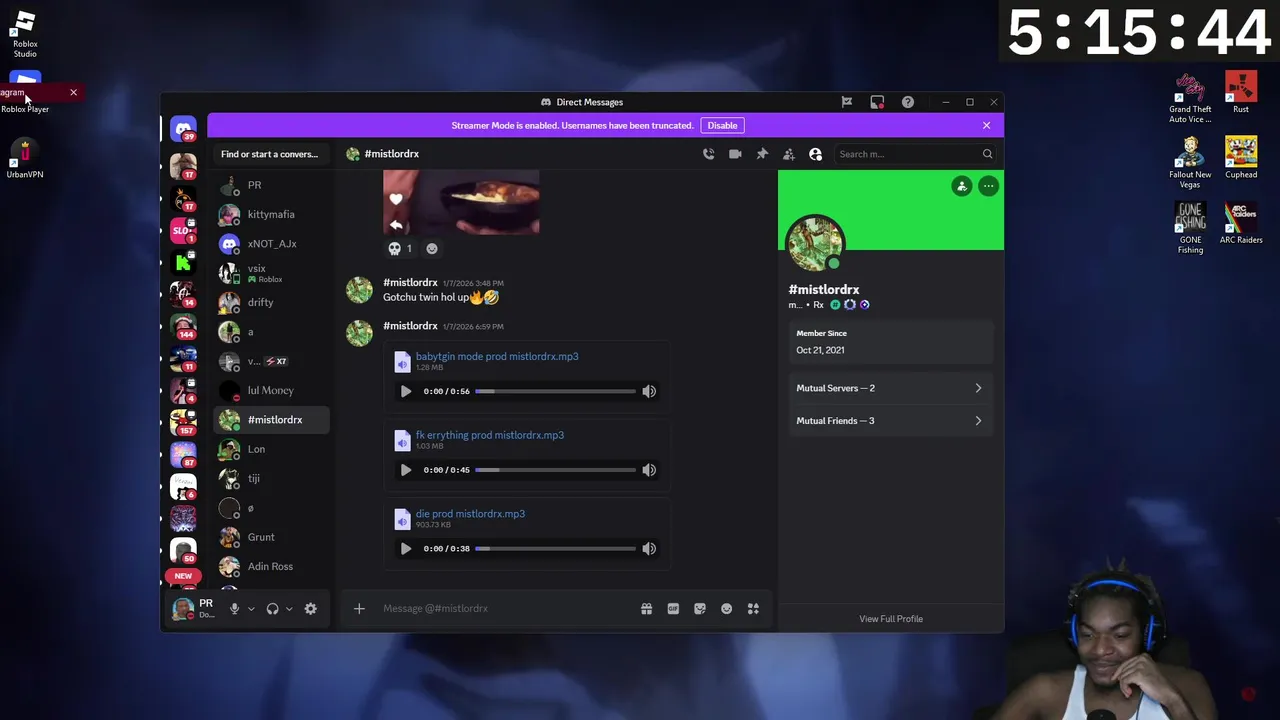This screenshot has height=720, width=1280.
Task: Seek in die prod audio progress bar
Action: click(555, 548)
